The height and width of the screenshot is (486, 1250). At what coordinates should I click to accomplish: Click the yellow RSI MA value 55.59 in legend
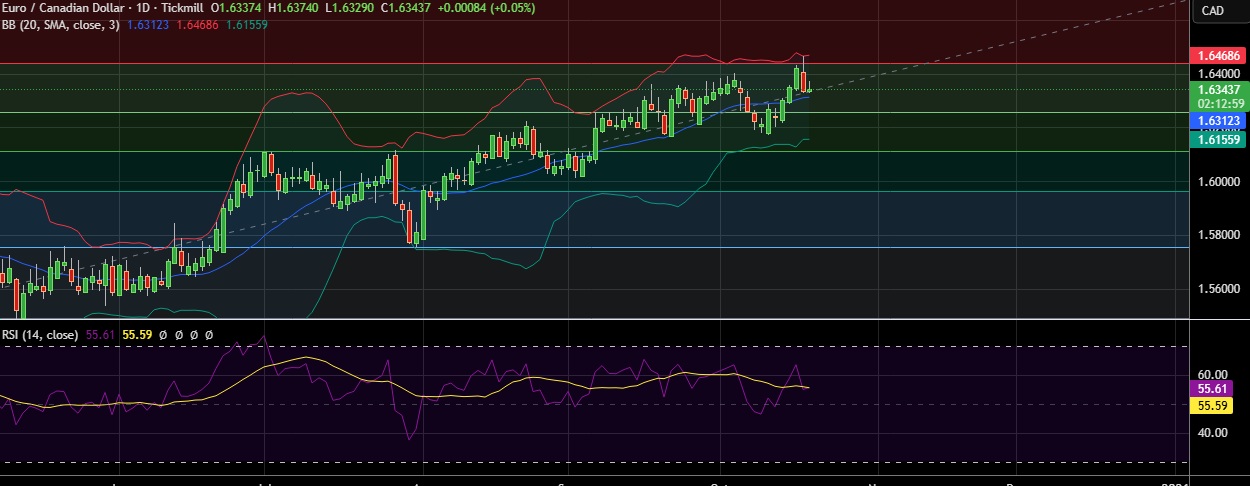137,335
